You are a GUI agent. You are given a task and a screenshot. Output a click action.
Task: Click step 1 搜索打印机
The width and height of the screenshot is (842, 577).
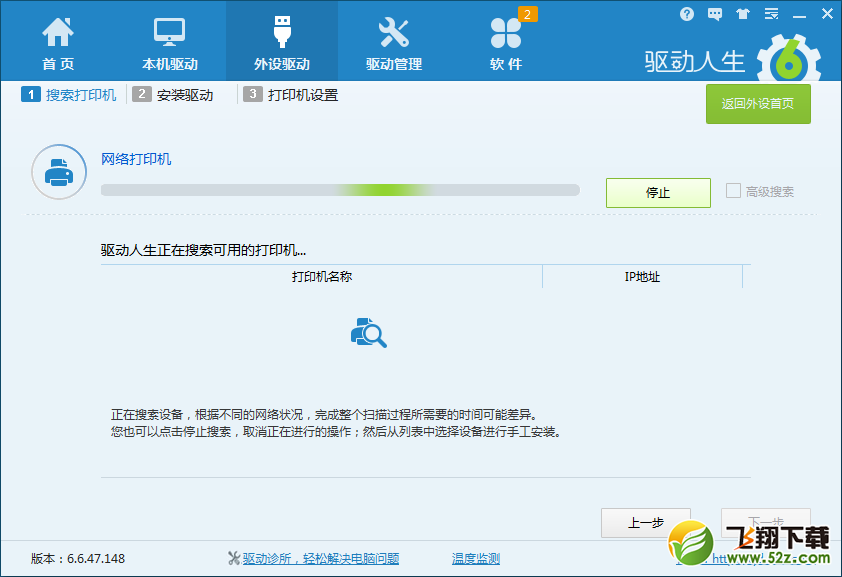coord(69,95)
